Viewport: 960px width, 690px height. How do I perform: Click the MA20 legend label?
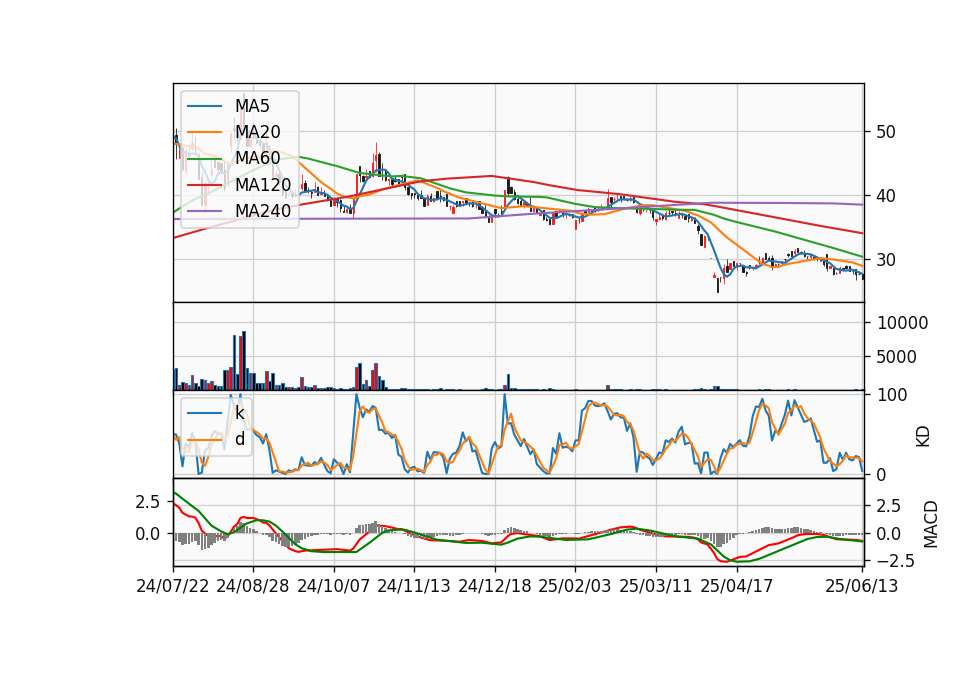click(x=257, y=132)
